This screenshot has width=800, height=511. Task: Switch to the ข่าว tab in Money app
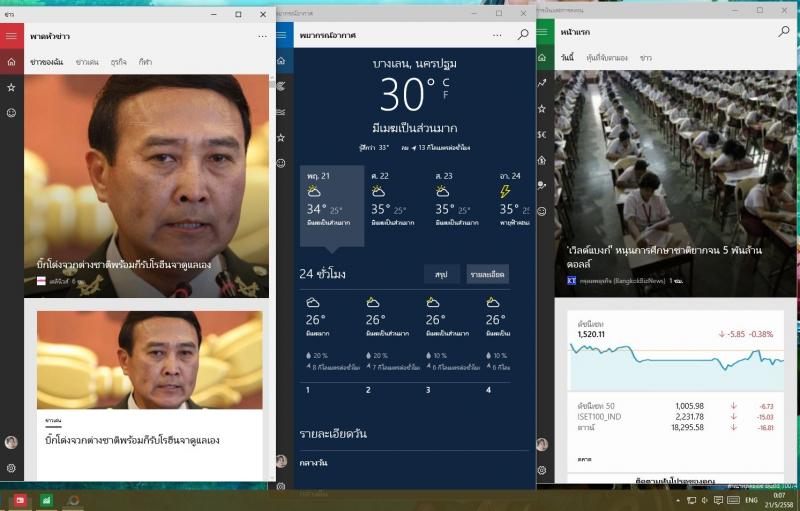click(646, 58)
